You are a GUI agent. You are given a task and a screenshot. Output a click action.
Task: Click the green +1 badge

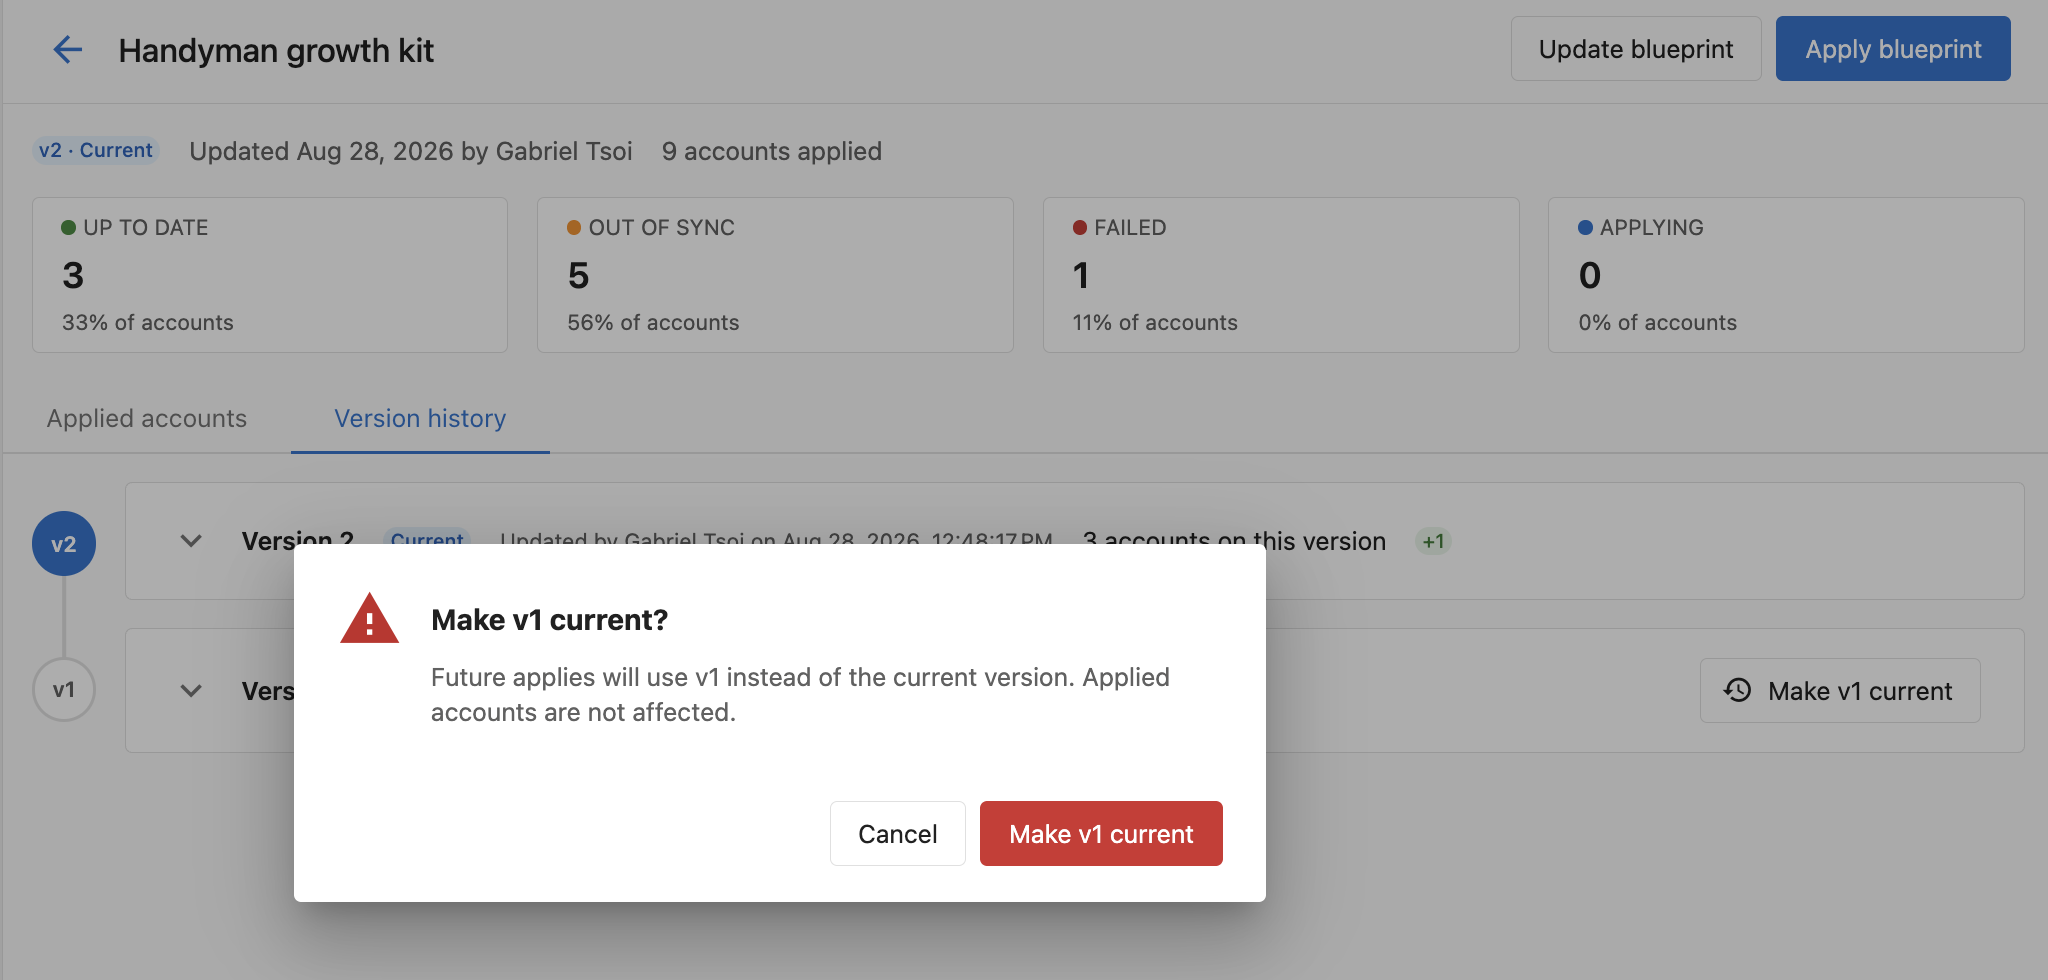(x=1433, y=541)
